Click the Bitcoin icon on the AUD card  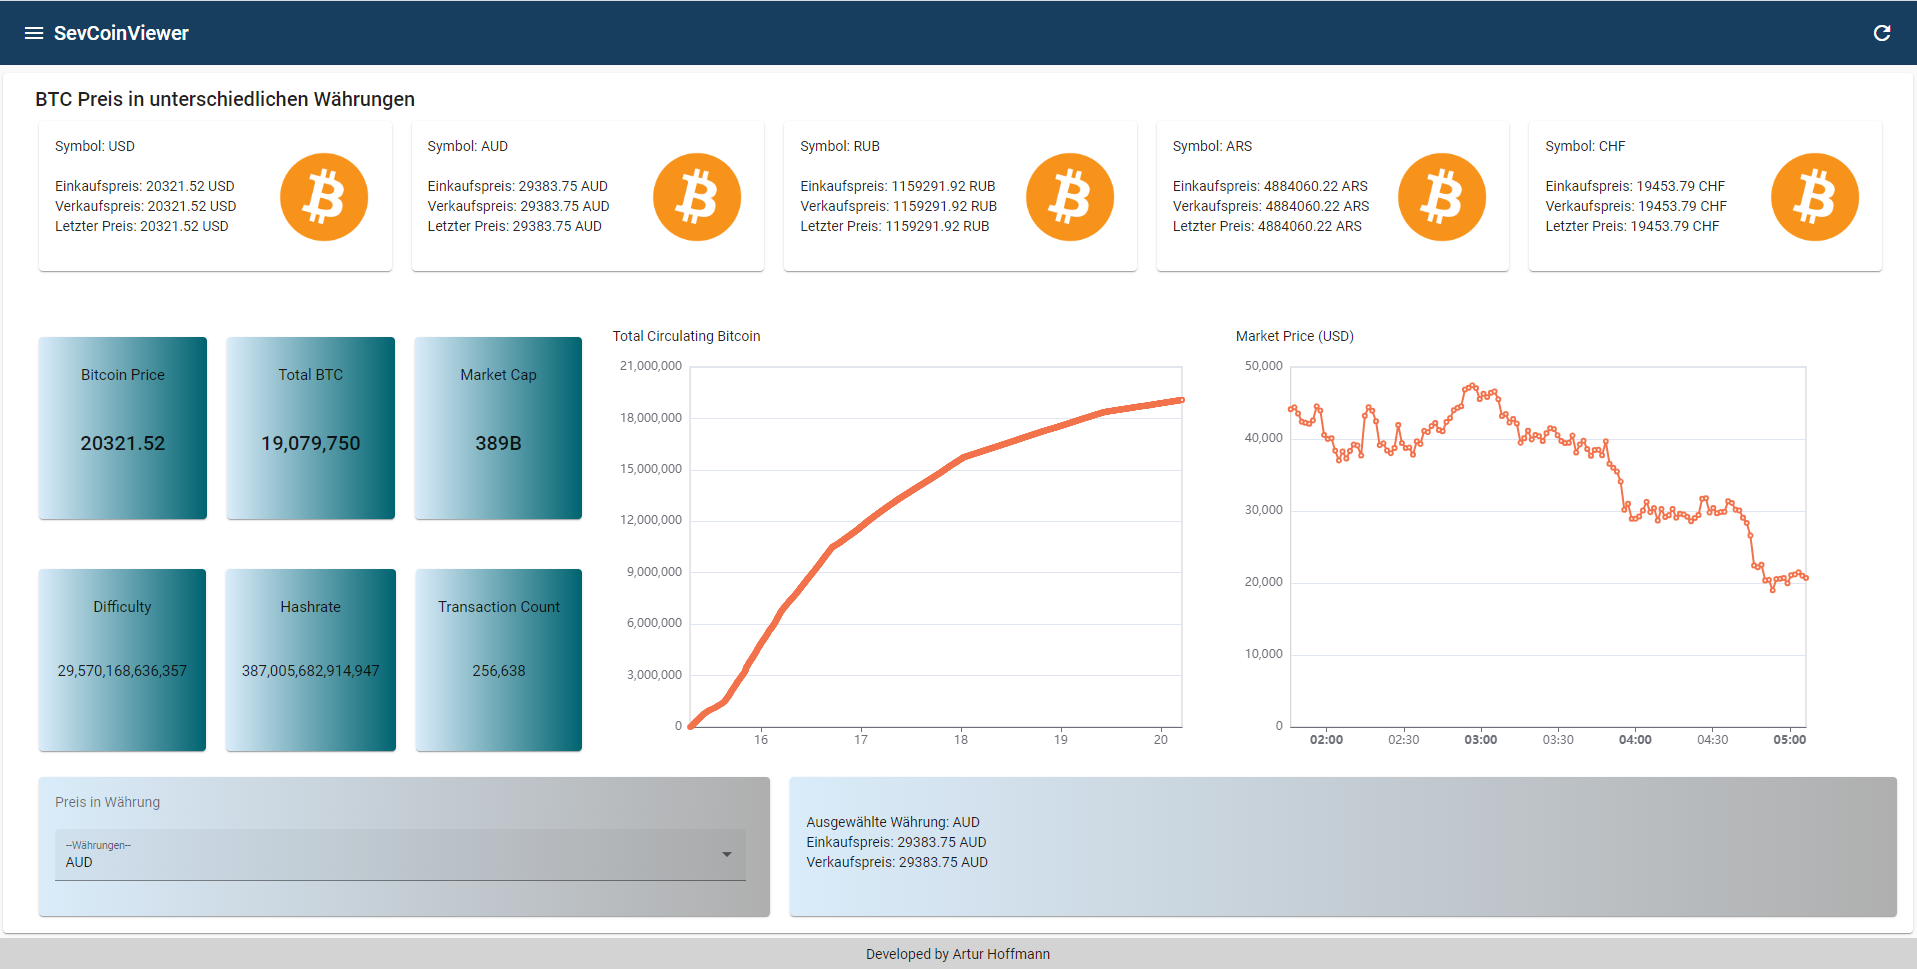click(696, 197)
